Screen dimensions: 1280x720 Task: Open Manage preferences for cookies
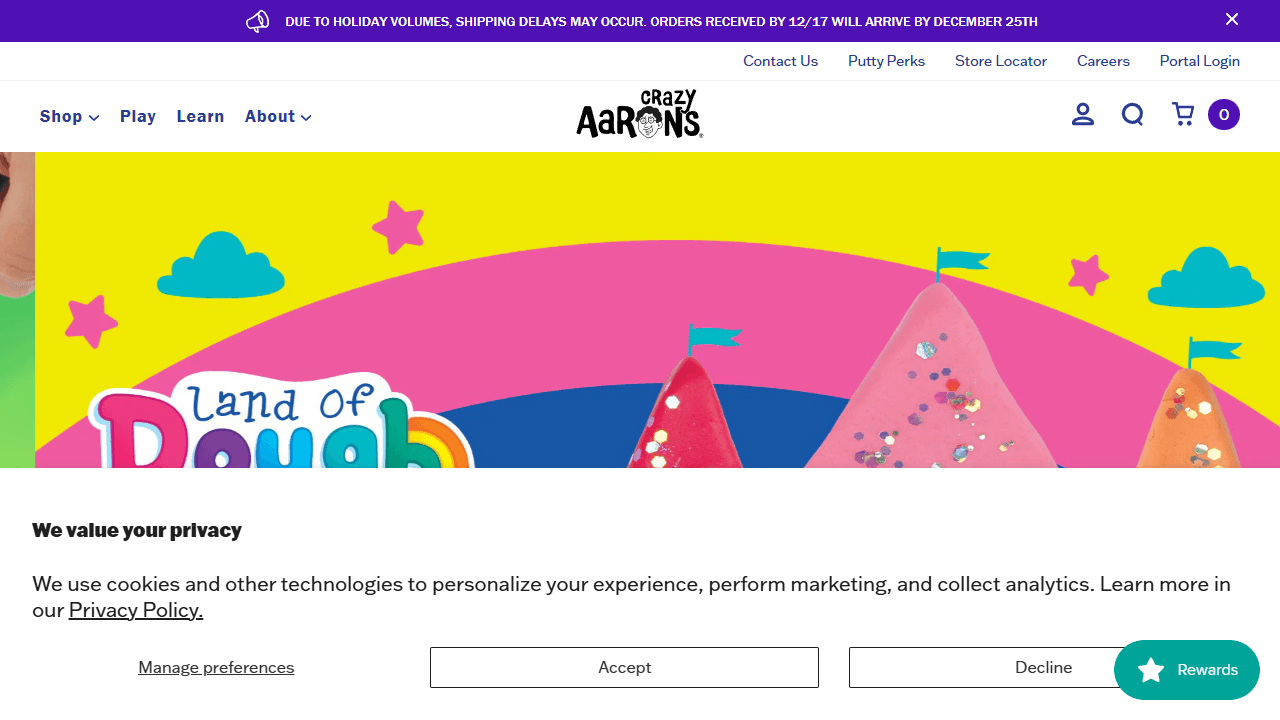tap(216, 667)
